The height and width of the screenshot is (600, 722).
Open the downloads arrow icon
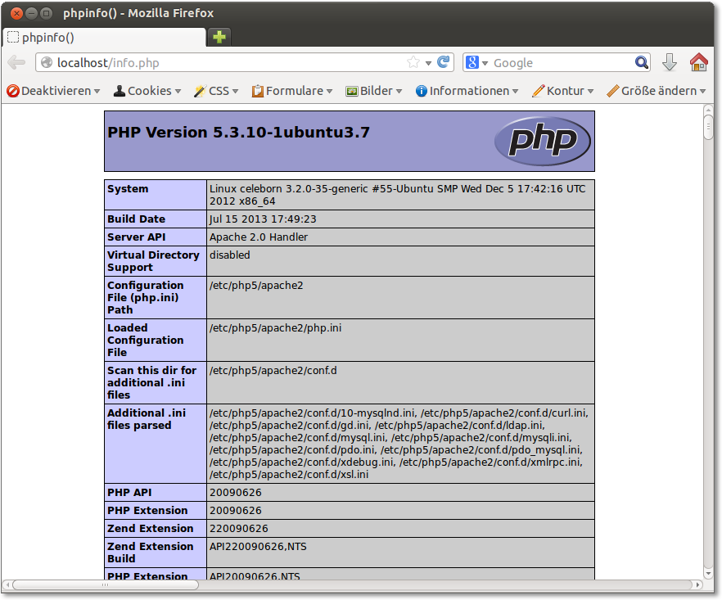[670, 63]
